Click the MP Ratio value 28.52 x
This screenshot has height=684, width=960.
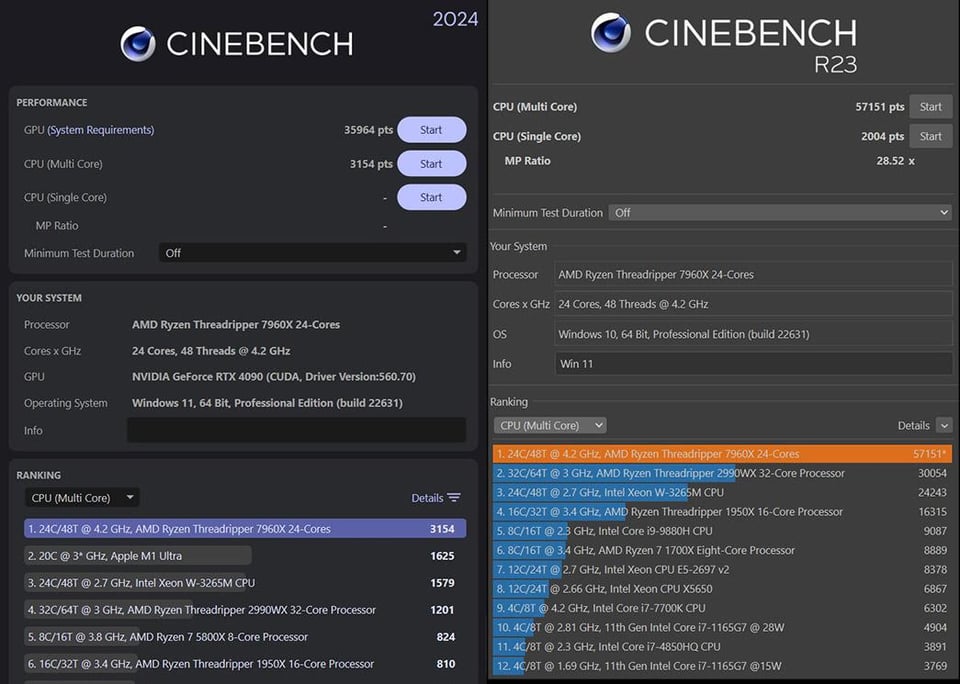(895, 160)
